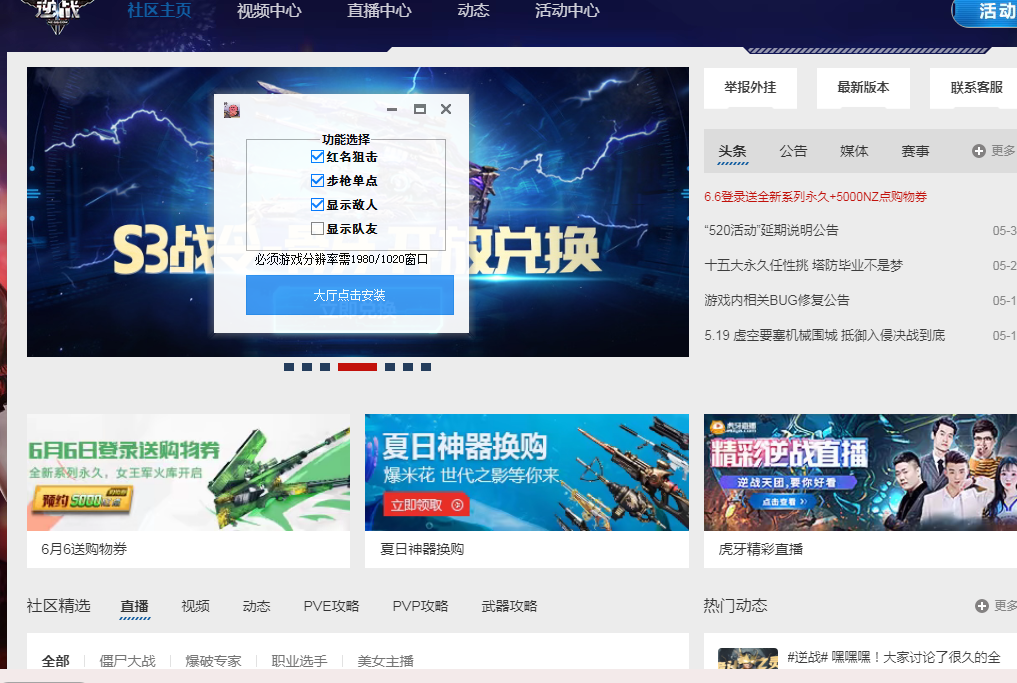Viewport: 1017px width, 683px height.
Task: Switch to the 公告 news tab
Action: 793,151
